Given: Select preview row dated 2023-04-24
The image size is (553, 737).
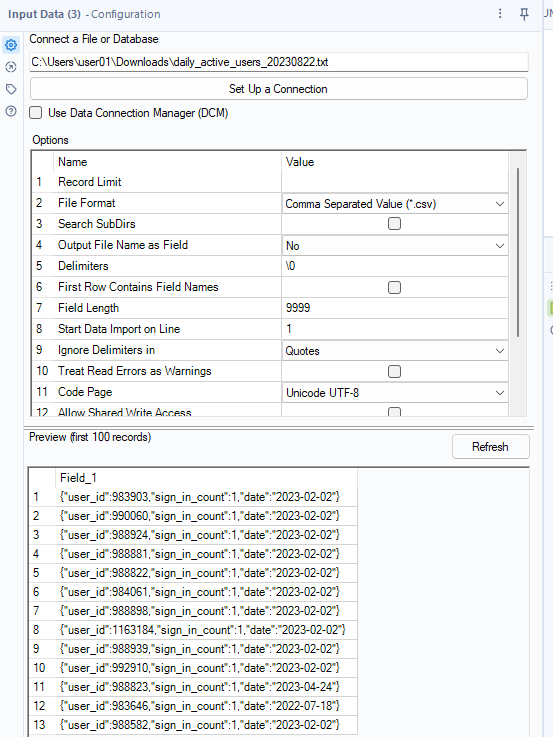Looking at the screenshot, I should (193, 687).
